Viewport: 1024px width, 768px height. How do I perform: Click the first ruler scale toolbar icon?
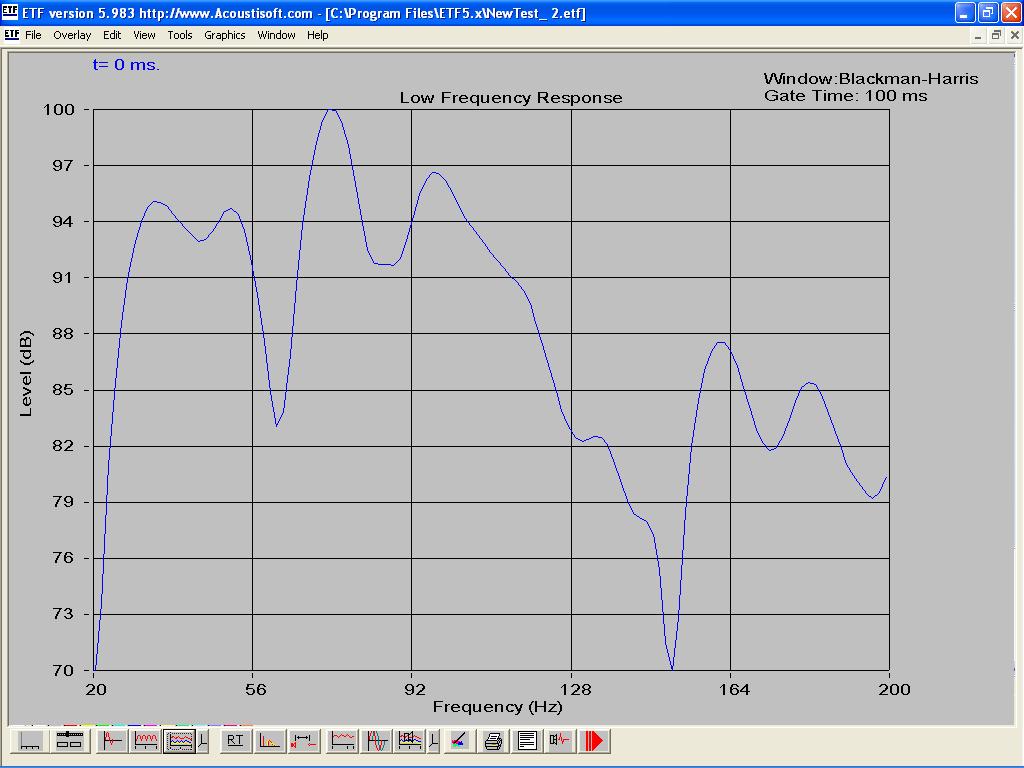(x=31, y=741)
